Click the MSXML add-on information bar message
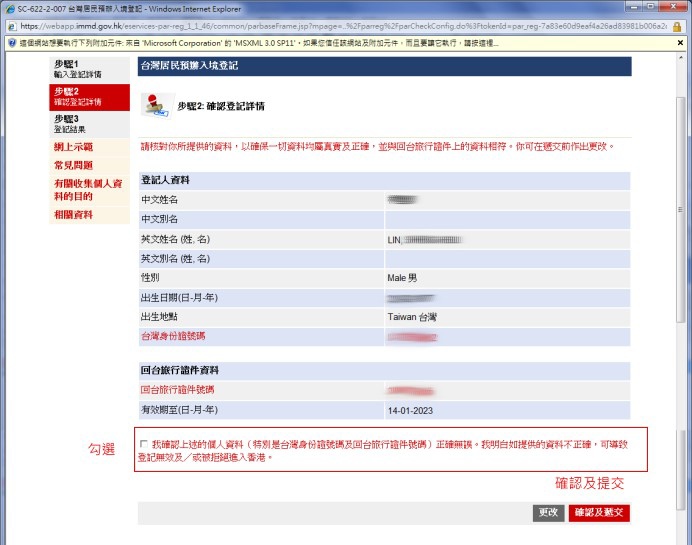Image resolution: width=692 pixels, height=545 pixels. pos(259,43)
